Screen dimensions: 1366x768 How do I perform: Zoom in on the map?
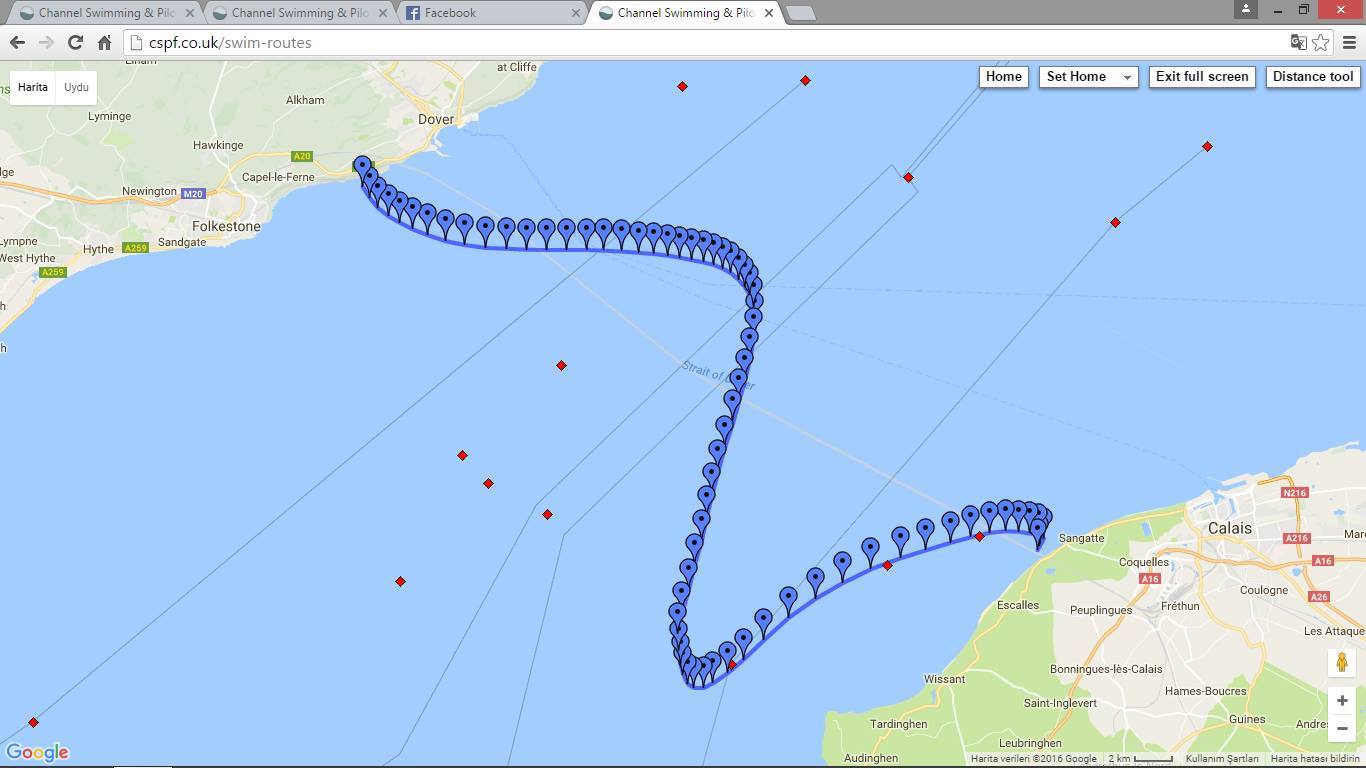pyautogui.click(x=1342, y=700)
